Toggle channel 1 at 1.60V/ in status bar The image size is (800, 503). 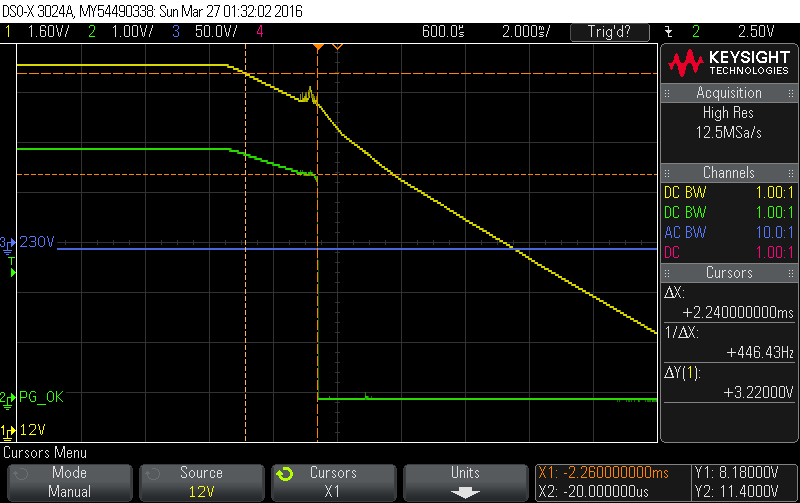[x=37, y=32]
